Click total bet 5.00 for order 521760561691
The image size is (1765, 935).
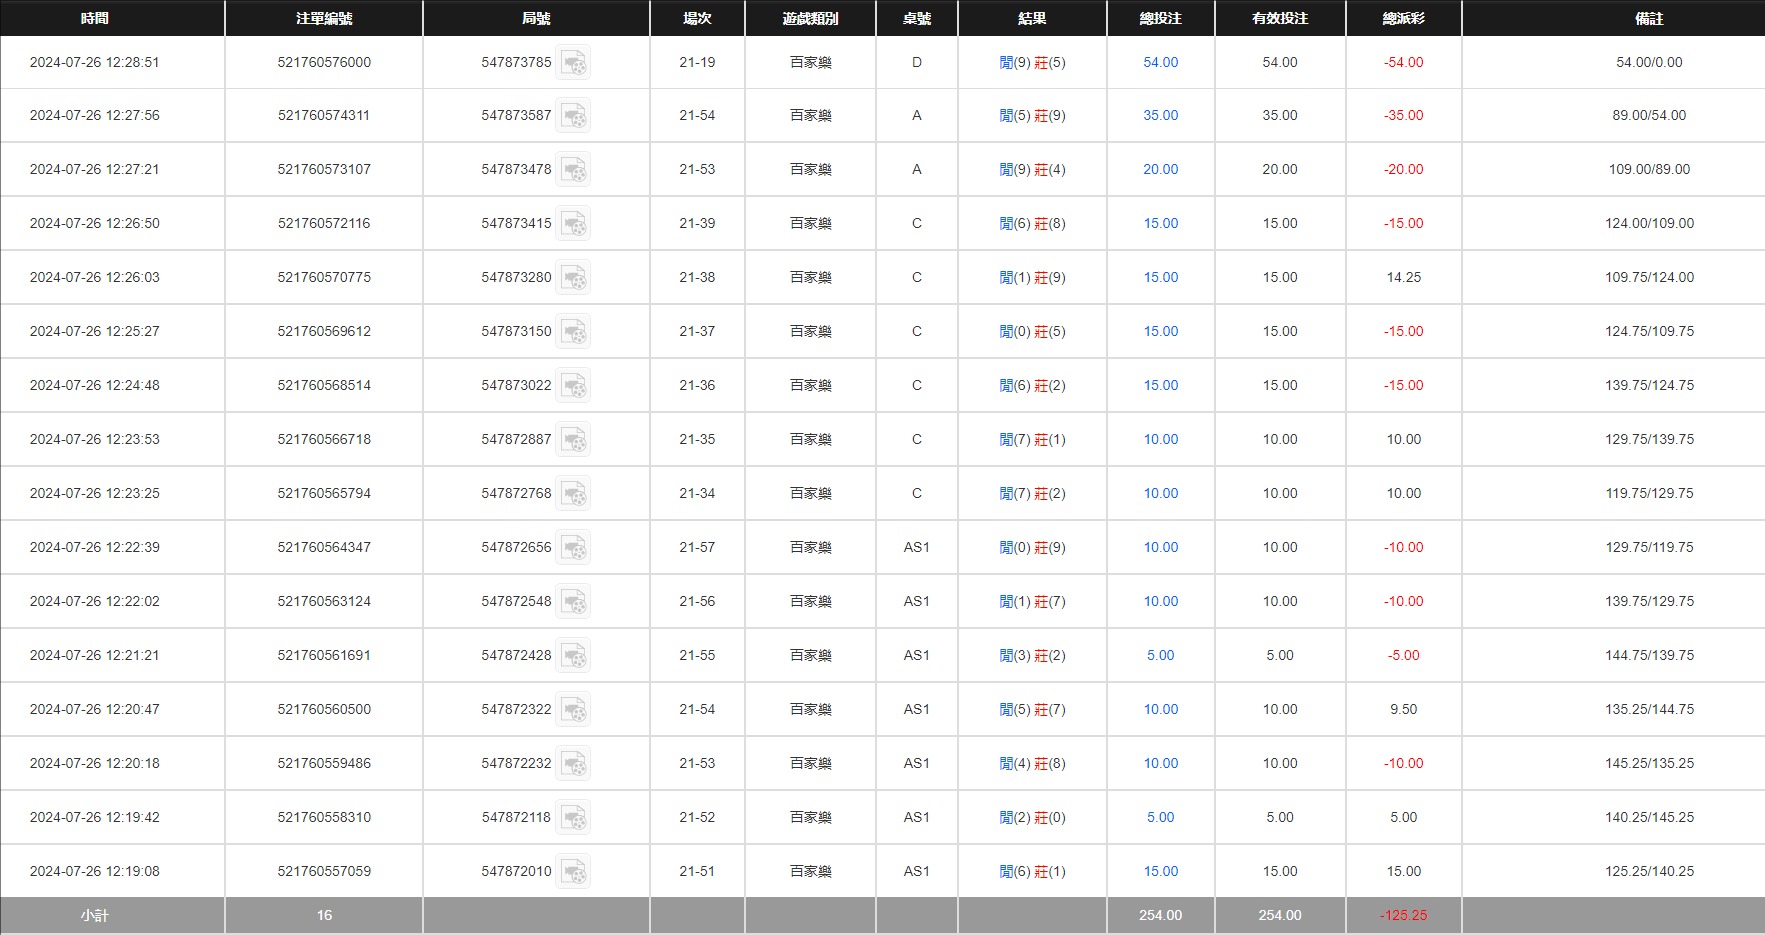click(x=1160, y=655)
